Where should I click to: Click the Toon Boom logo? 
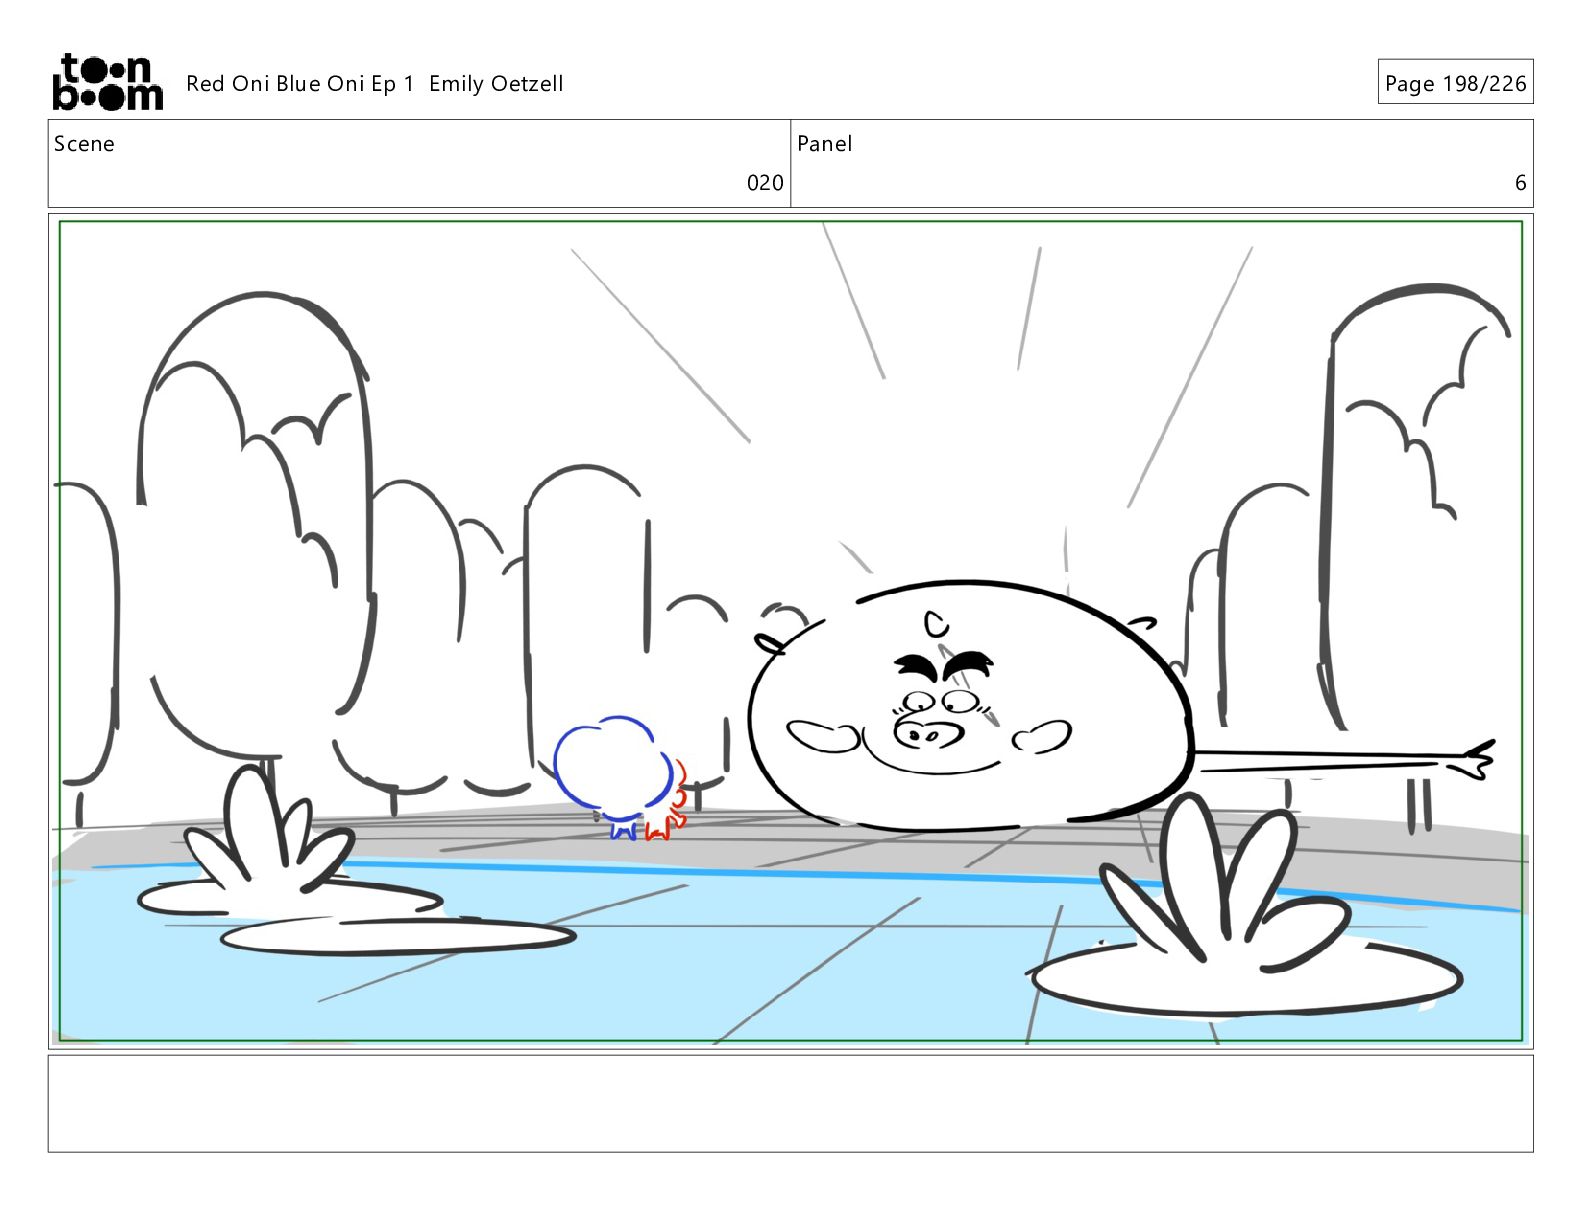pyautogui.click(x=107, y=82)
